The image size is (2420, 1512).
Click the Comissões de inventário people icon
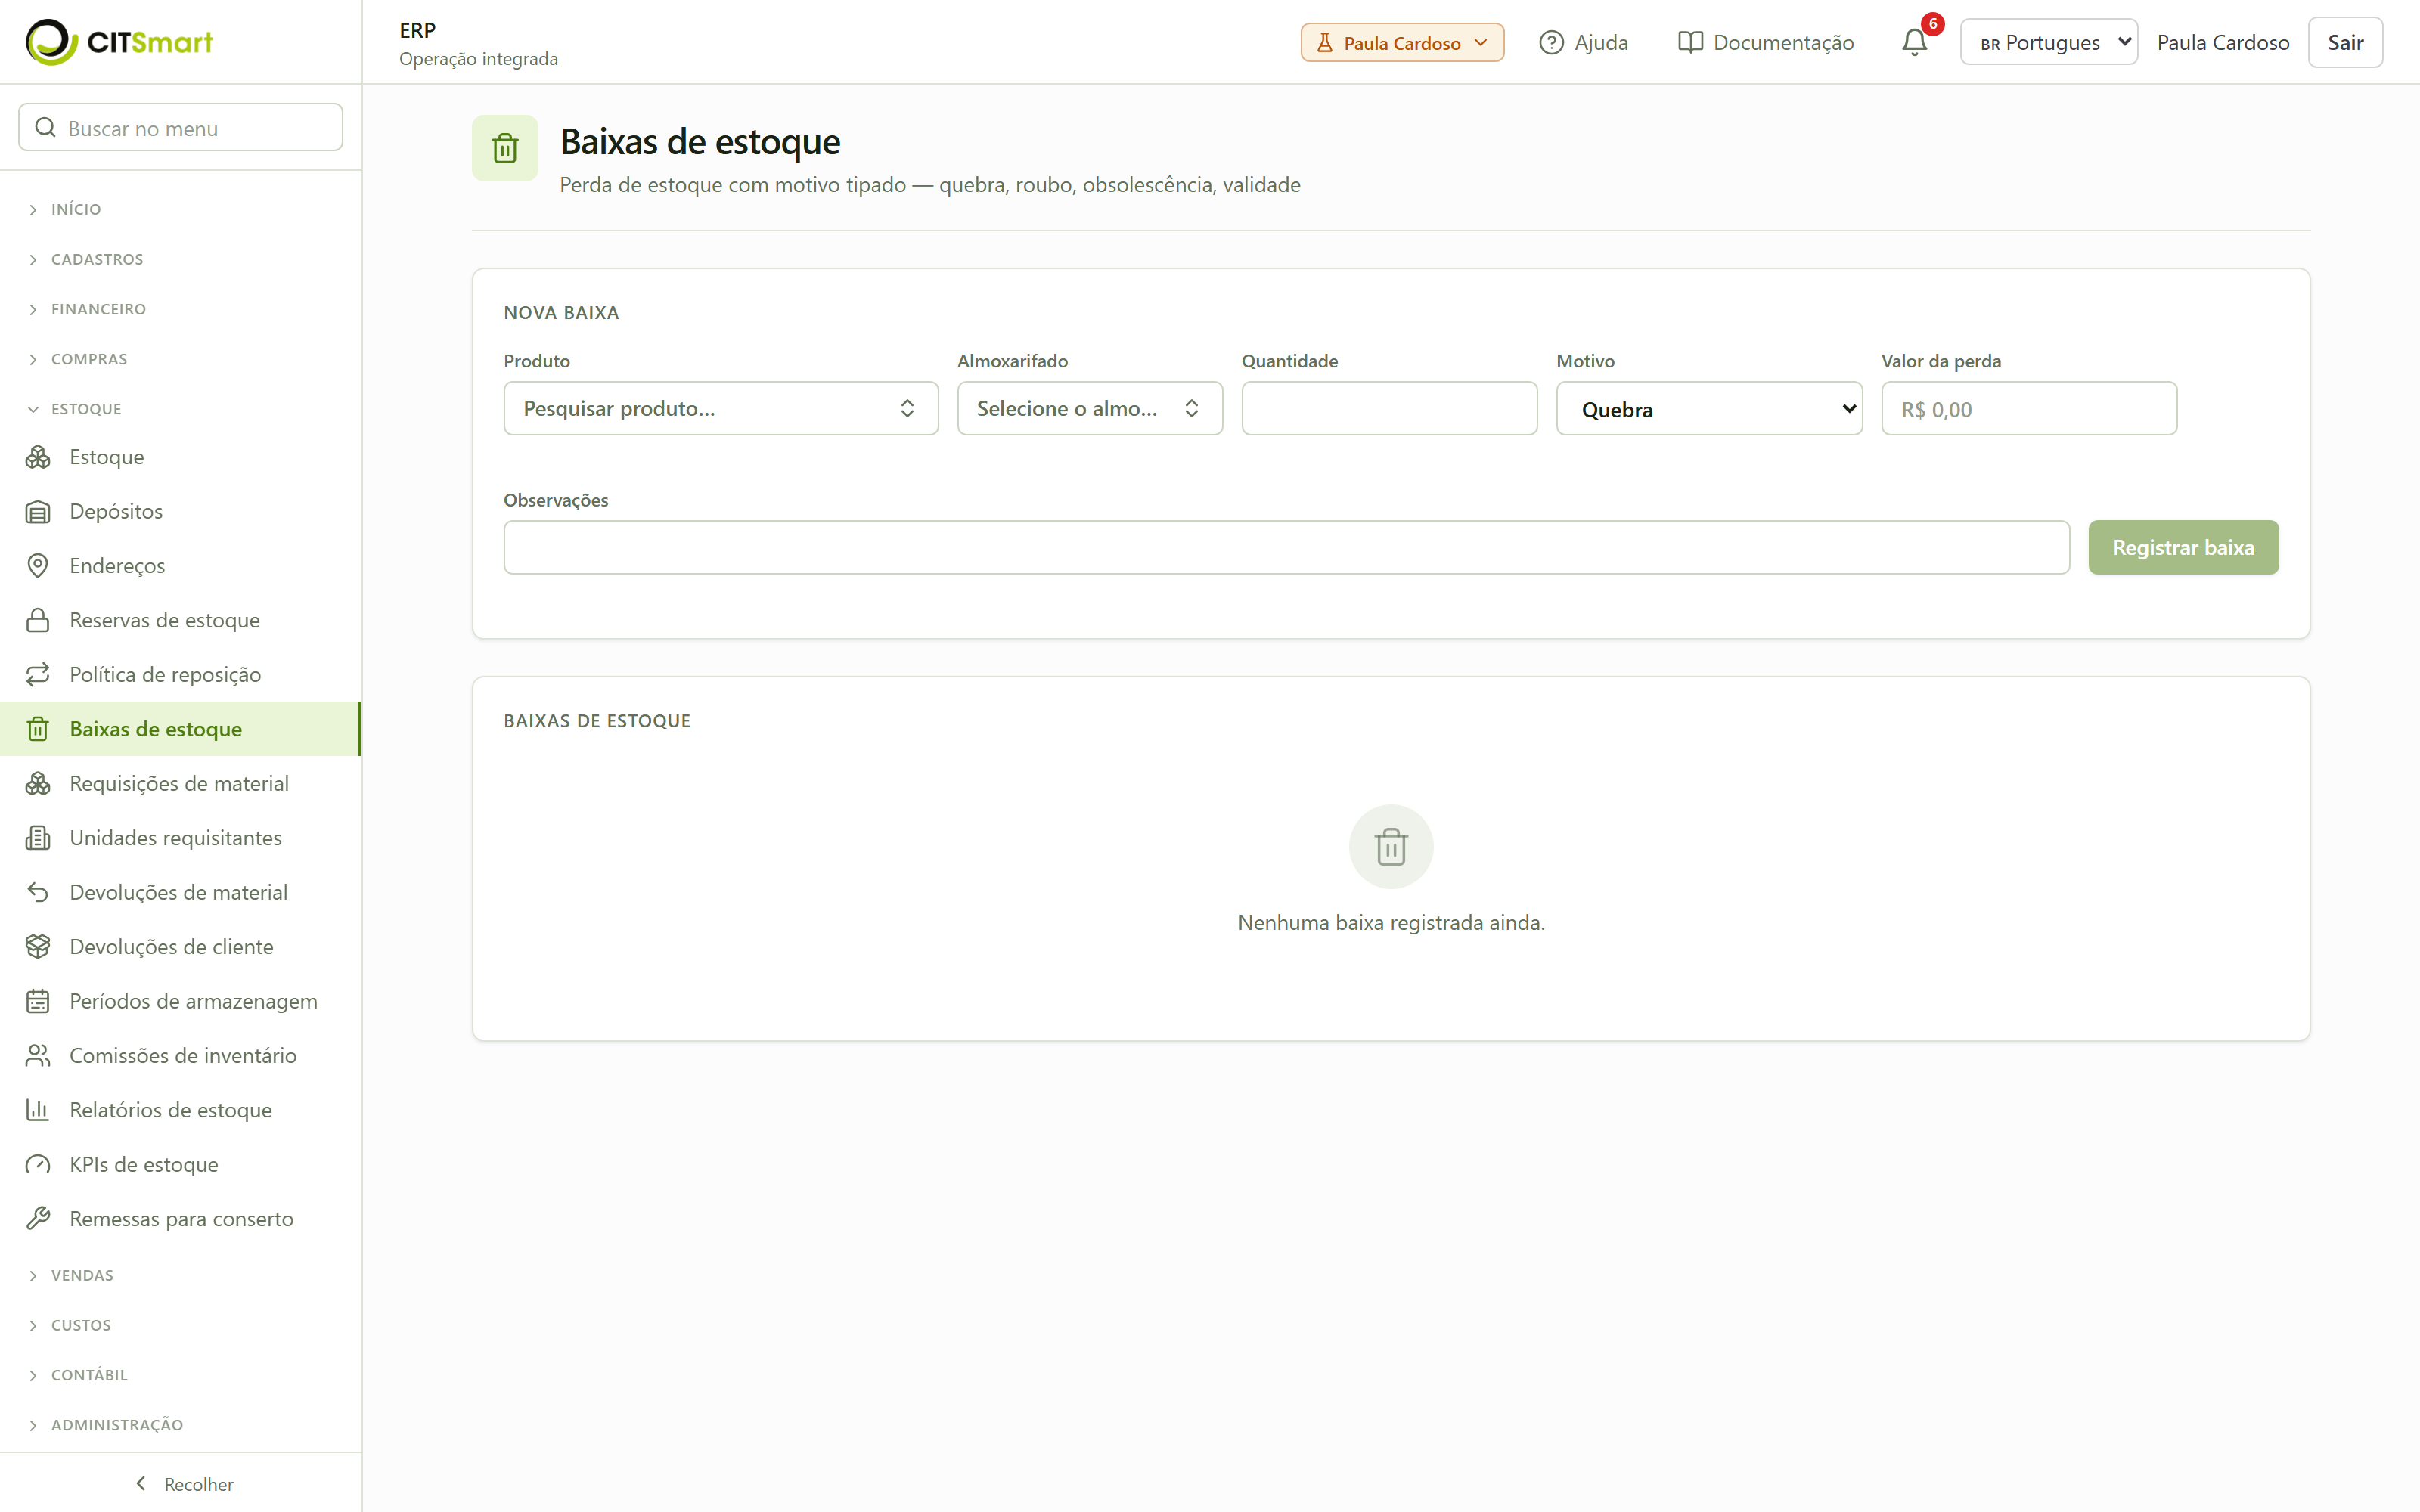(x=38, y=1056)
